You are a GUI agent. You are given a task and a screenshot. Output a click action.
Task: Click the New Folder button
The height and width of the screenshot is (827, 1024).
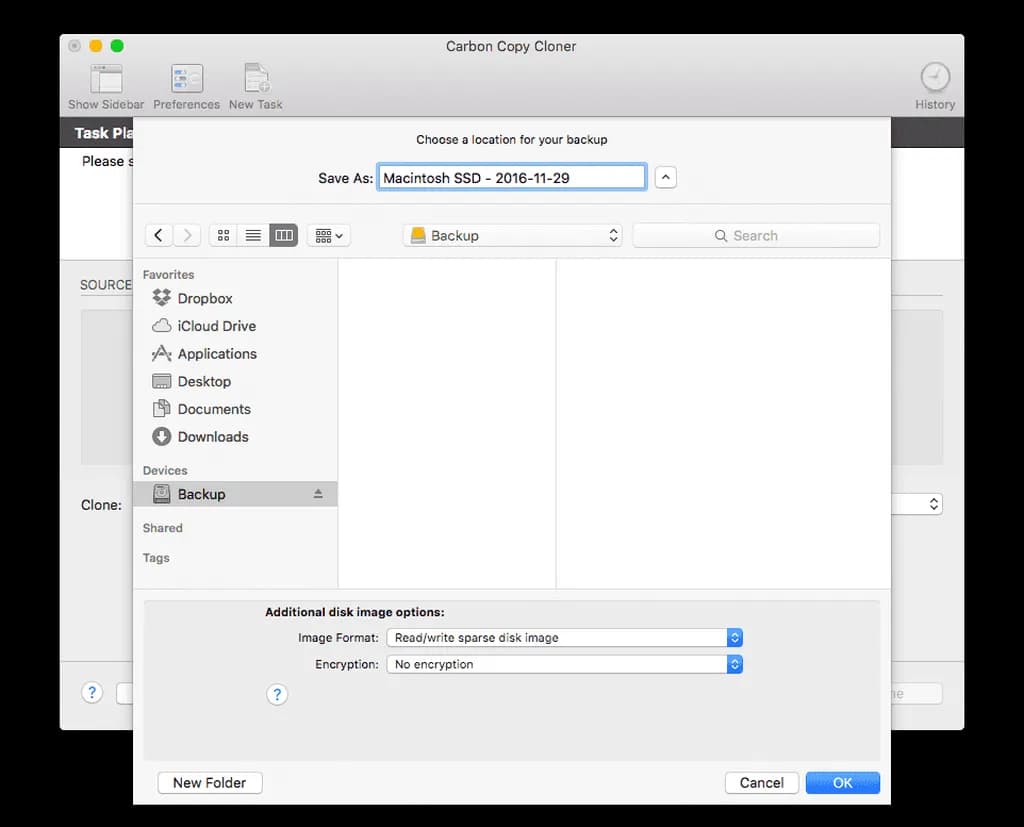[x=210, y=782]
